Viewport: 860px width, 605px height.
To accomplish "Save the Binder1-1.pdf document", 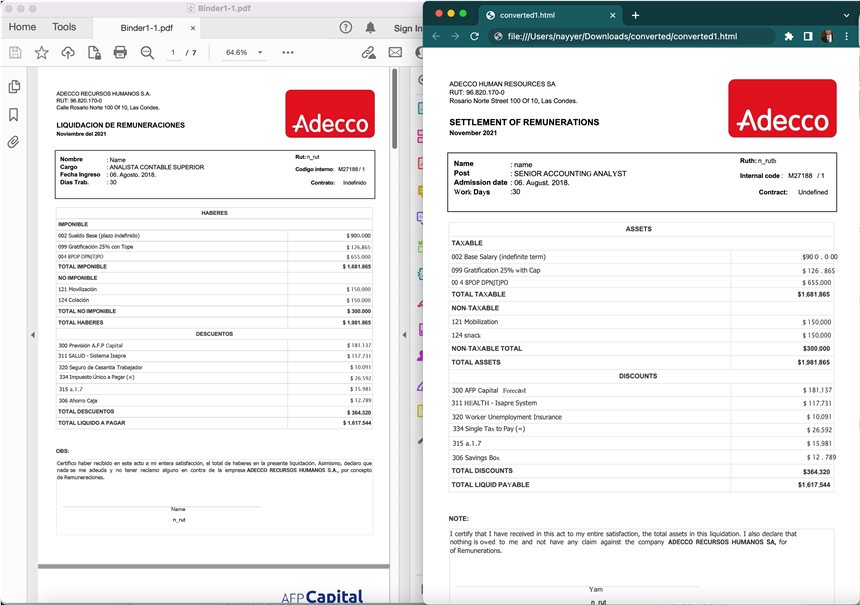I will (x=14, y=52).
